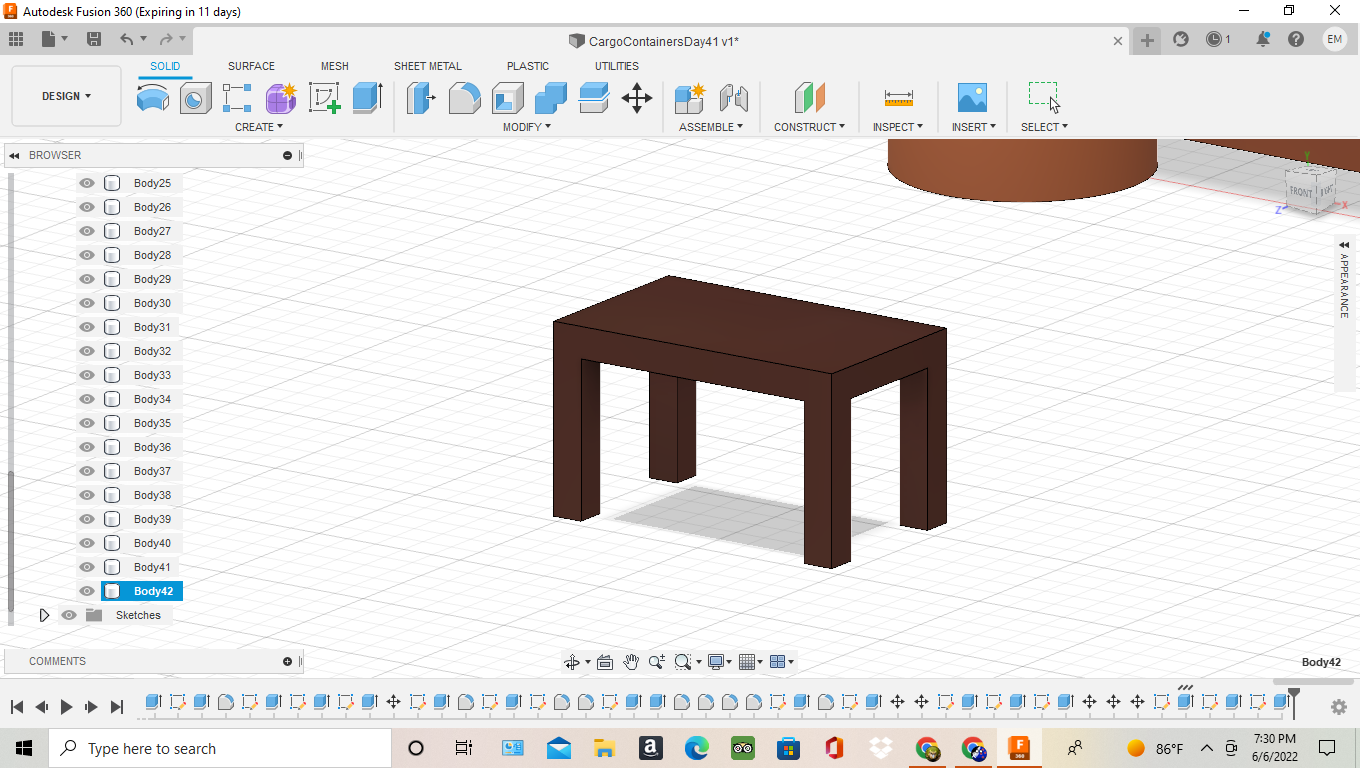This screenshot has height=768, width=1360.
Task: Select the Extrude tool
Action: [368, 98]
